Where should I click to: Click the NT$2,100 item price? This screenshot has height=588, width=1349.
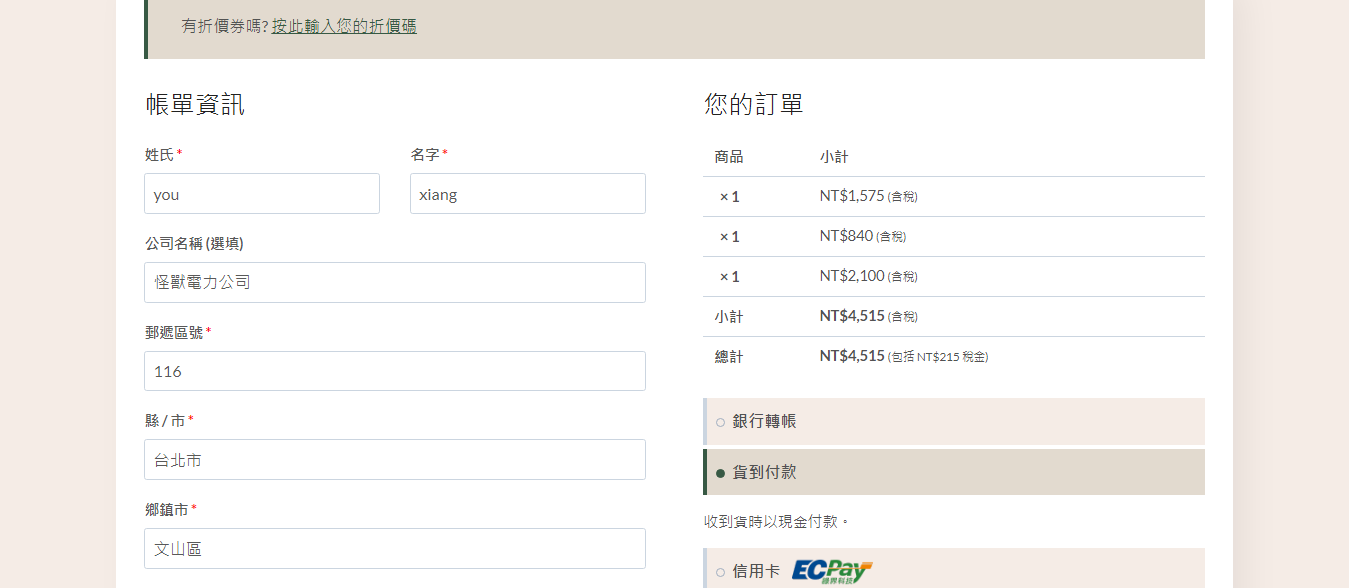pos(852,276)
